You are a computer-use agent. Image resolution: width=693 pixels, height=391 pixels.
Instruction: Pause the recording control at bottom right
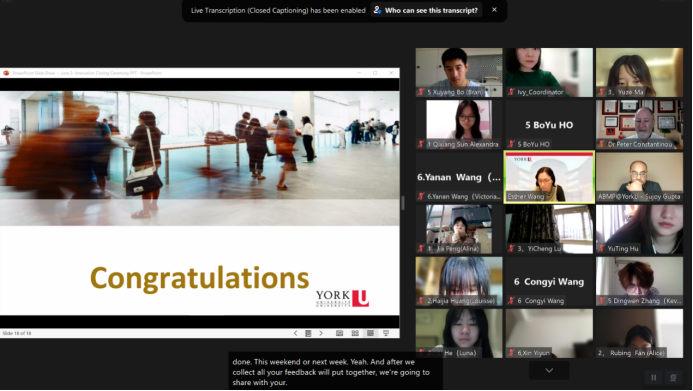click(x=653, y=377)
